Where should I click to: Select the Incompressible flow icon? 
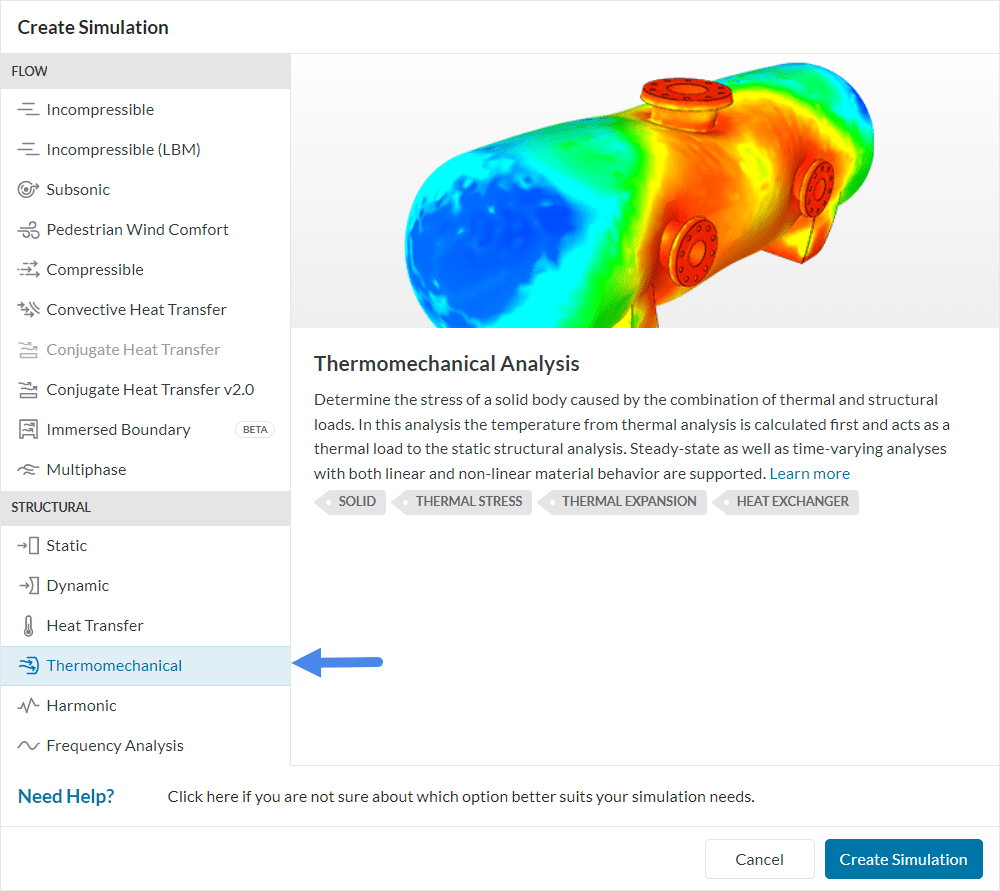click(25, 109)
